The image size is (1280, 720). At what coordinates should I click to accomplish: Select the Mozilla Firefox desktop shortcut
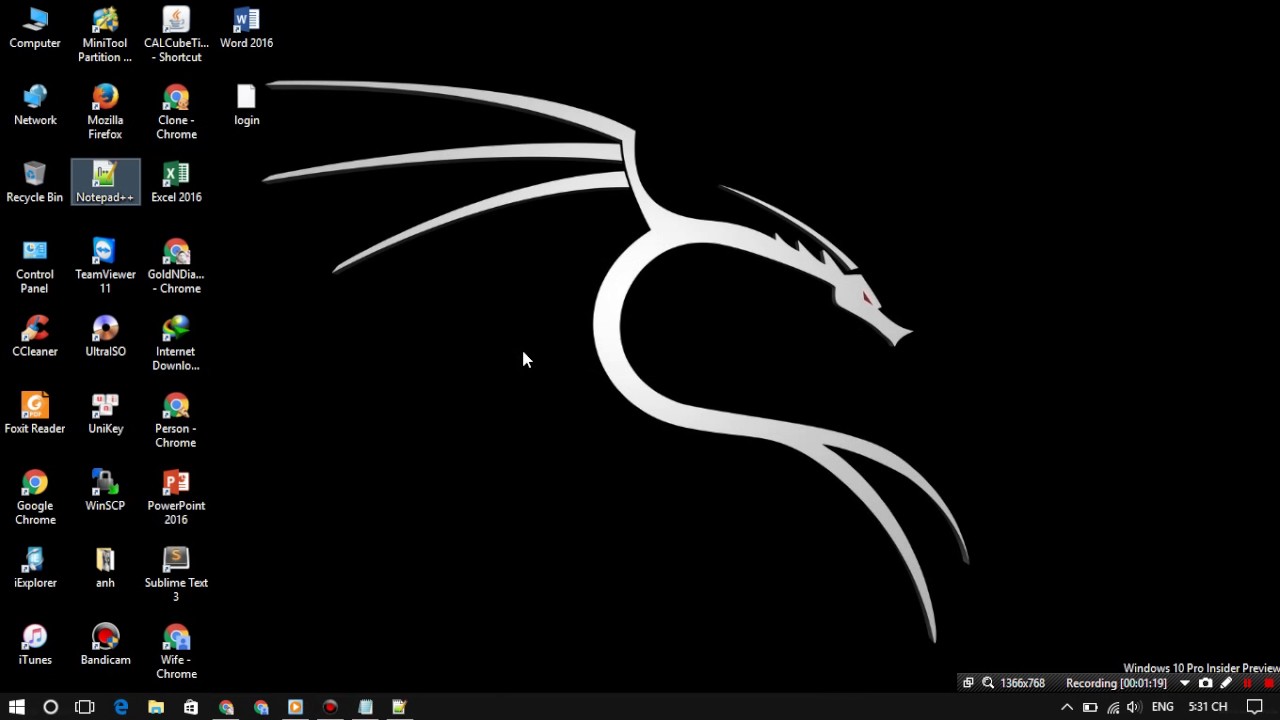click(x=105, y=112)
